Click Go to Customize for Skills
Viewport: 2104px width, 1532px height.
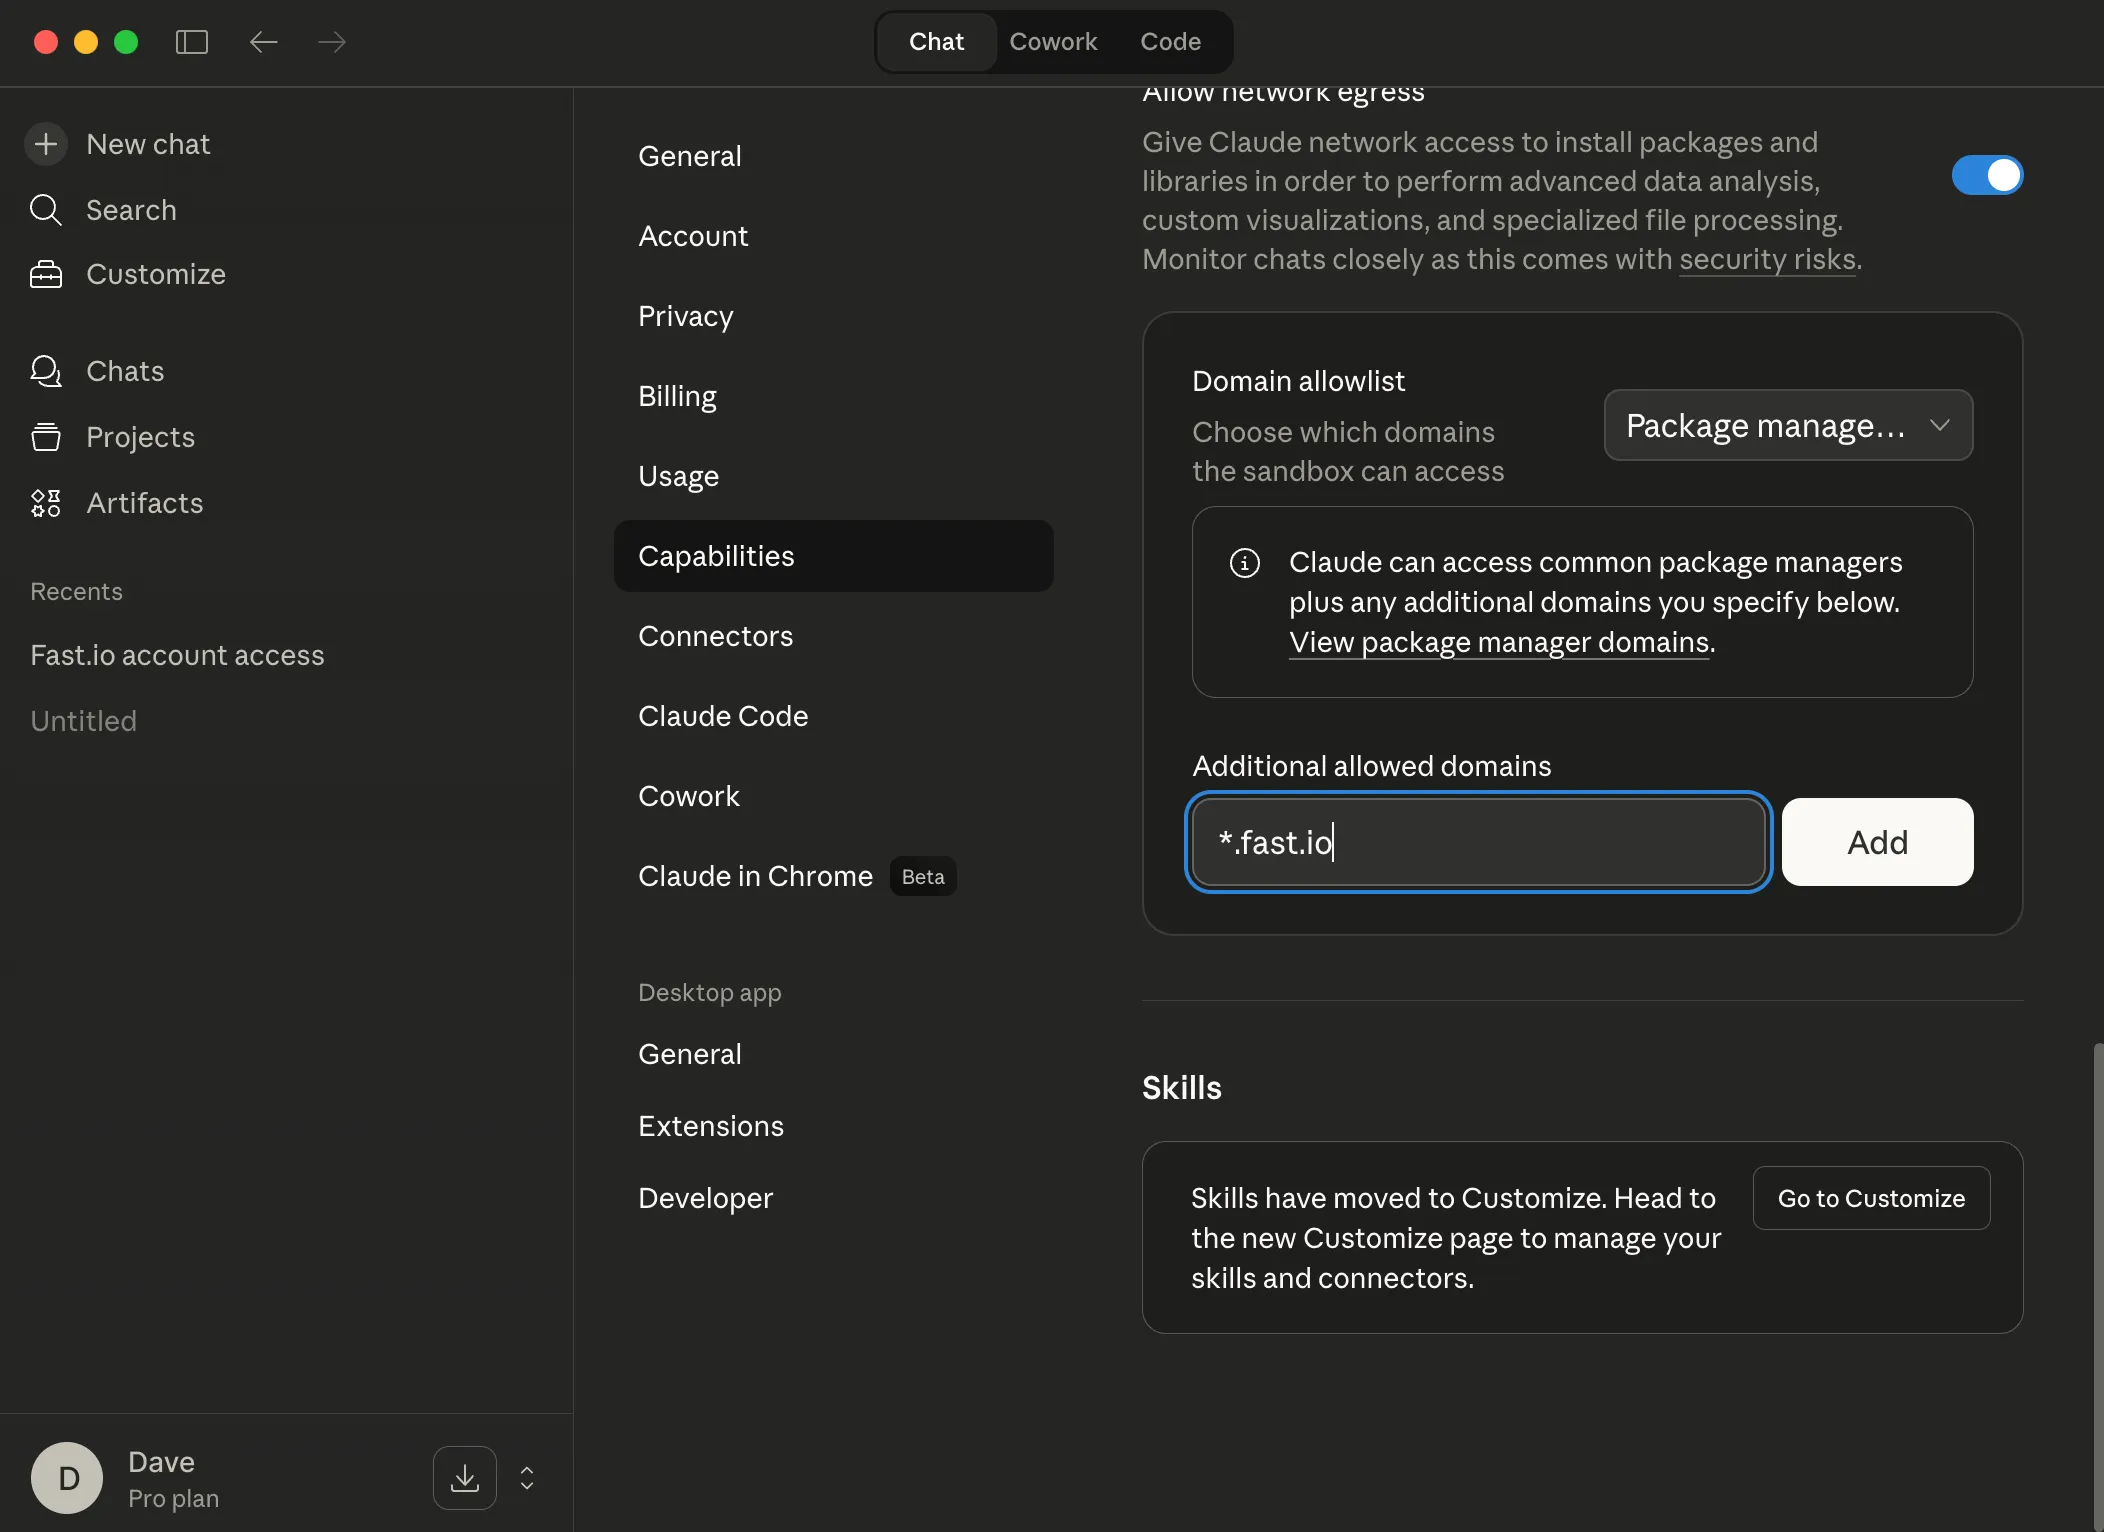(x=1871, y=1198)
